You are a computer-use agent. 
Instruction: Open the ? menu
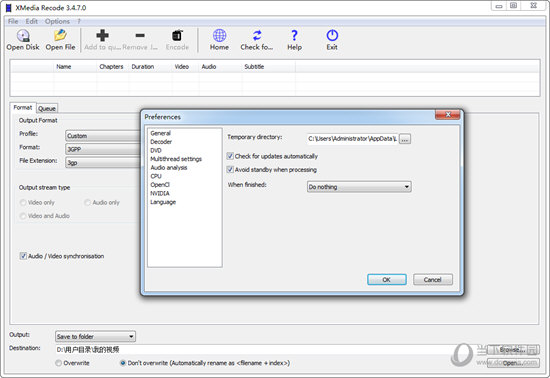79,21
